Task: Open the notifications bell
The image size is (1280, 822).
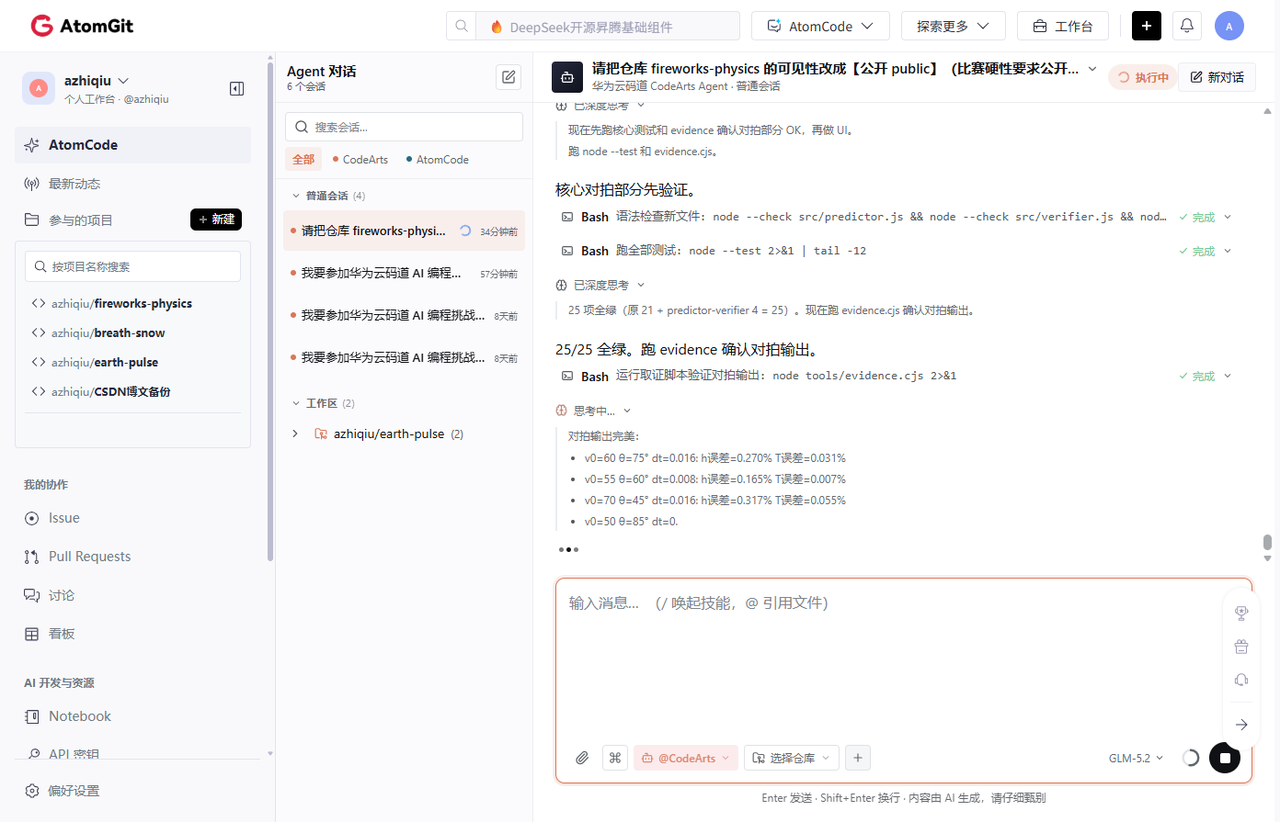Action: pyautogui.click(x=1187, y=26)
